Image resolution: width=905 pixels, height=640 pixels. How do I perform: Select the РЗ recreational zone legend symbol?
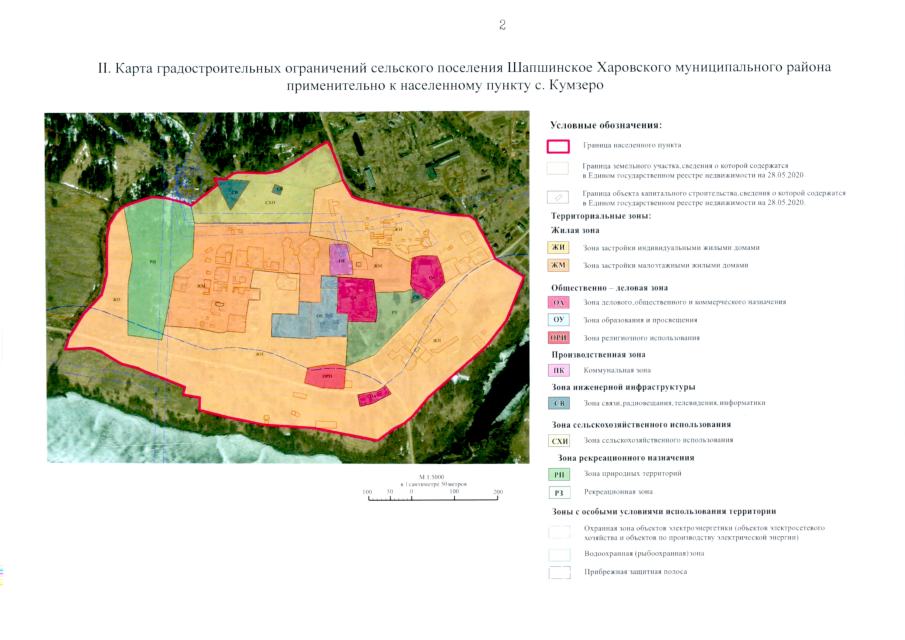pyautogui.click(x=559, y=493)
